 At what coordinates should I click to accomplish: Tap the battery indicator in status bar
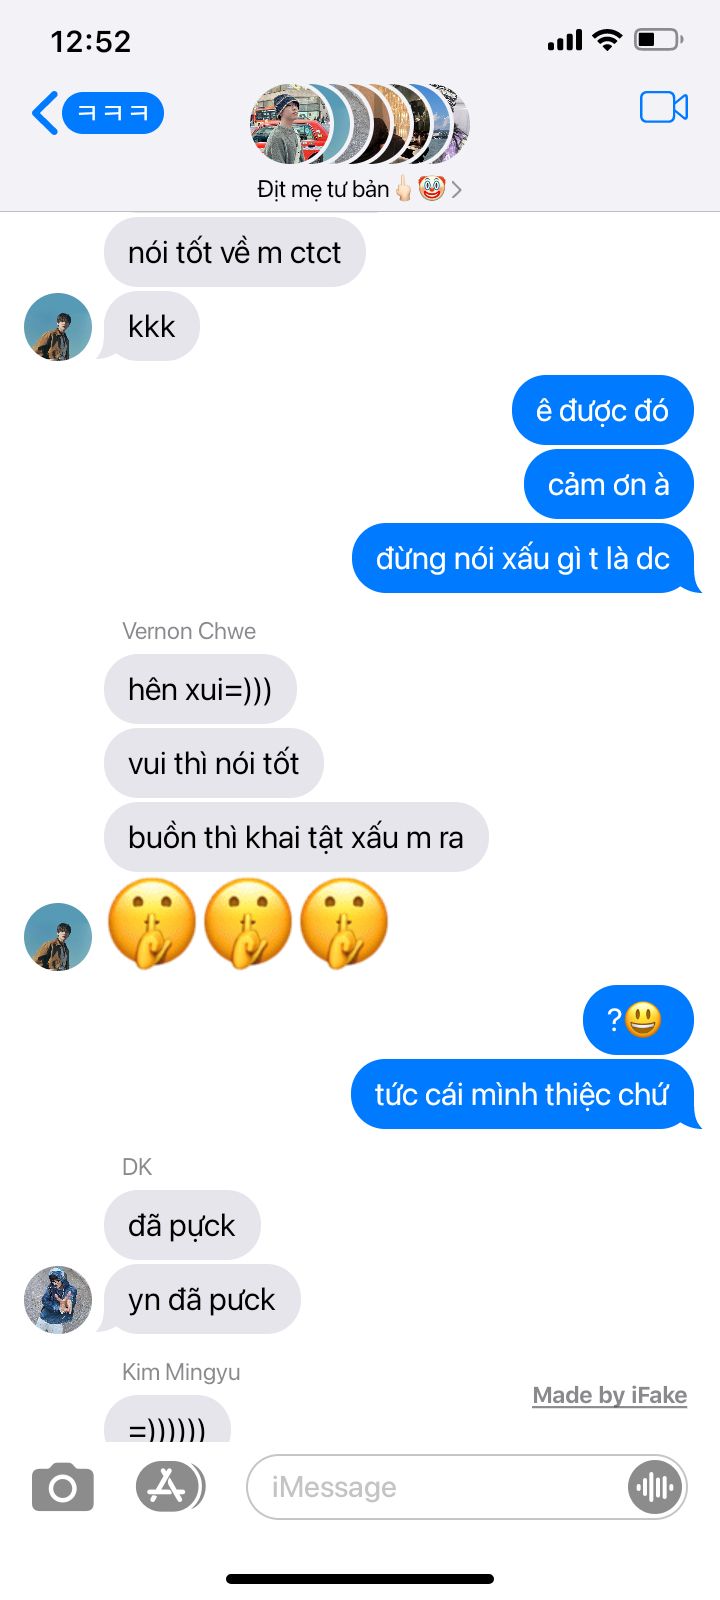click(x=659, y=40)
